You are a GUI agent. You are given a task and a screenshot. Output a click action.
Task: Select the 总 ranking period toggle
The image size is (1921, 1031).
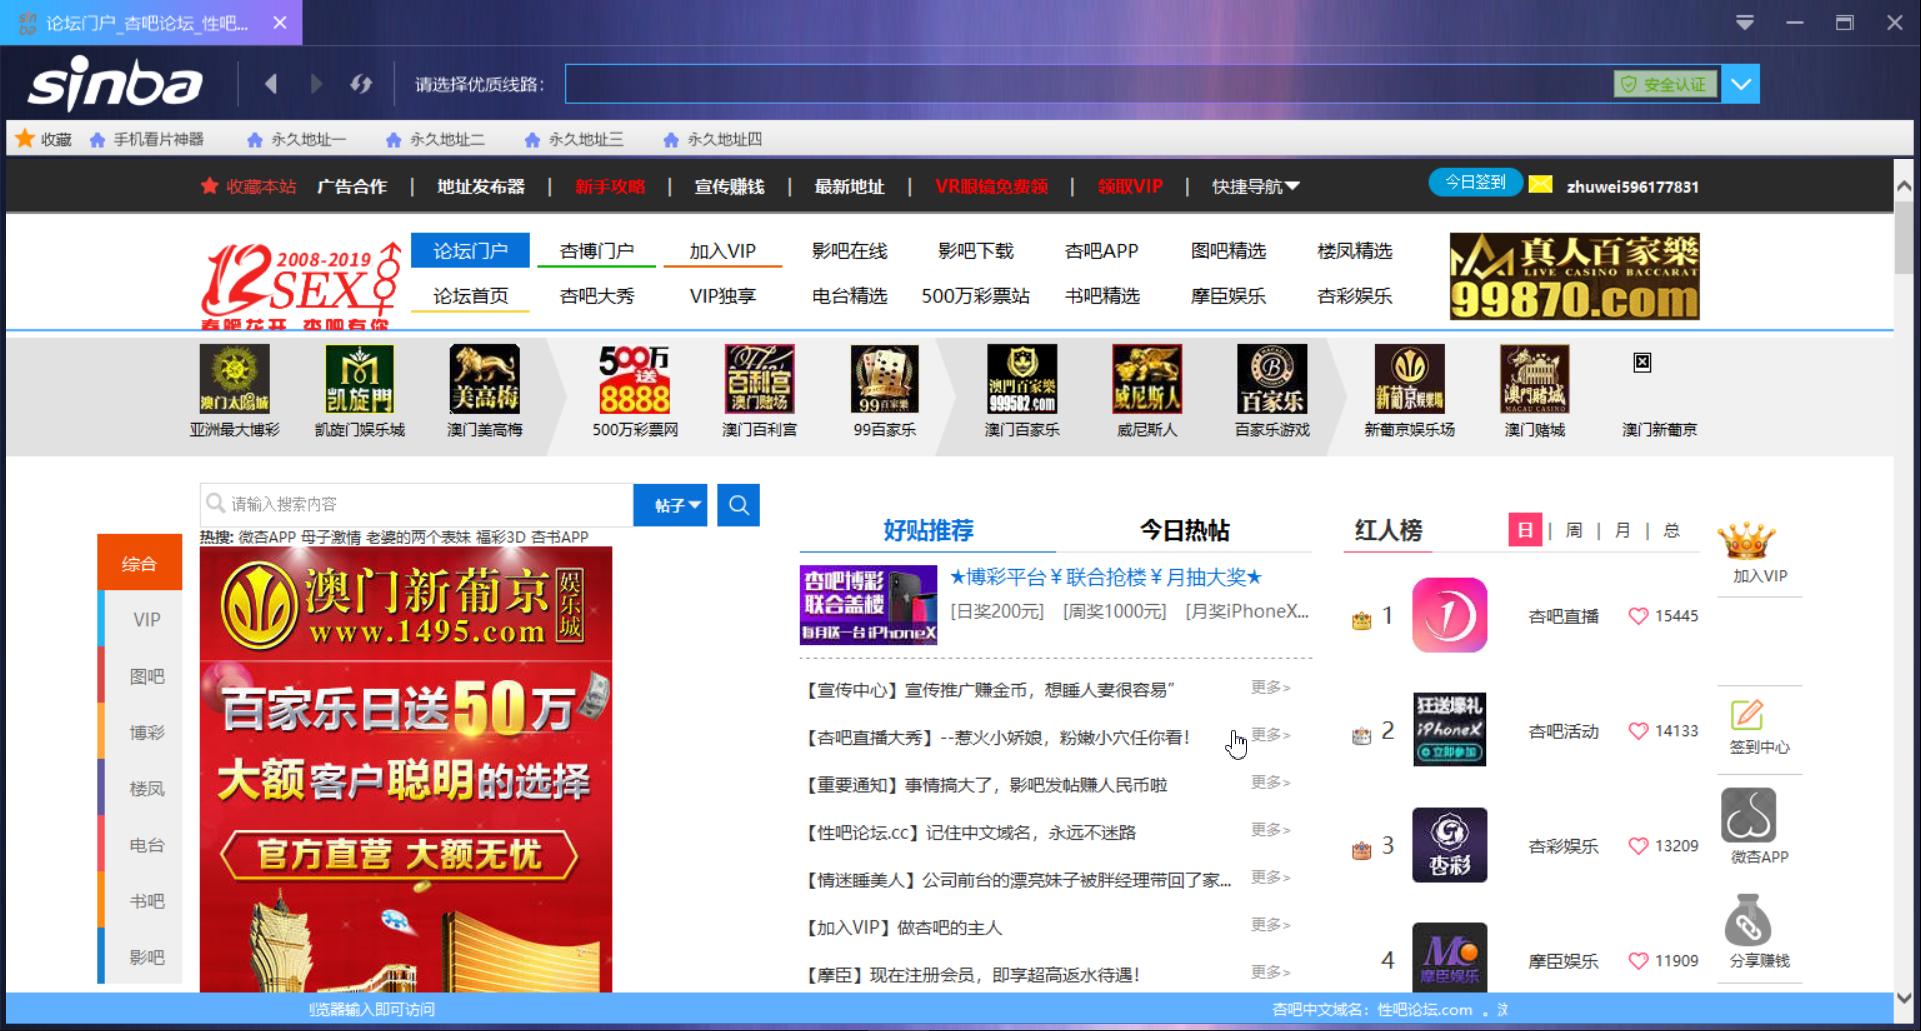(1672, 530)
